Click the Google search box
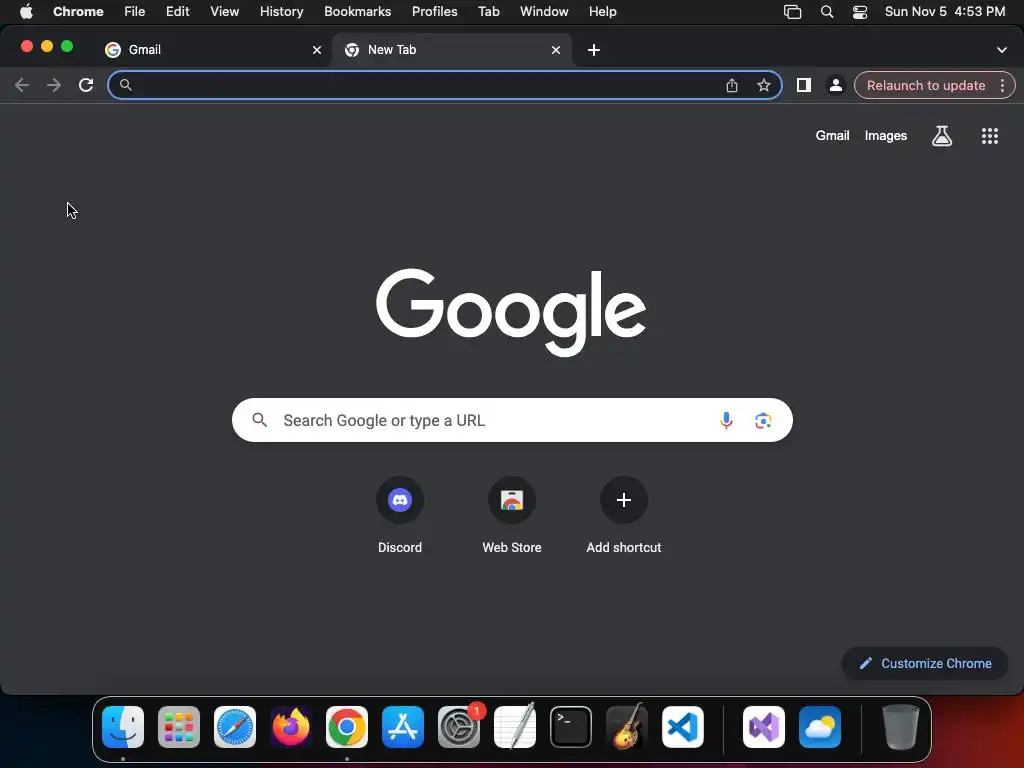The width and height of the screenshot is (1024, 768). point(512,420)
